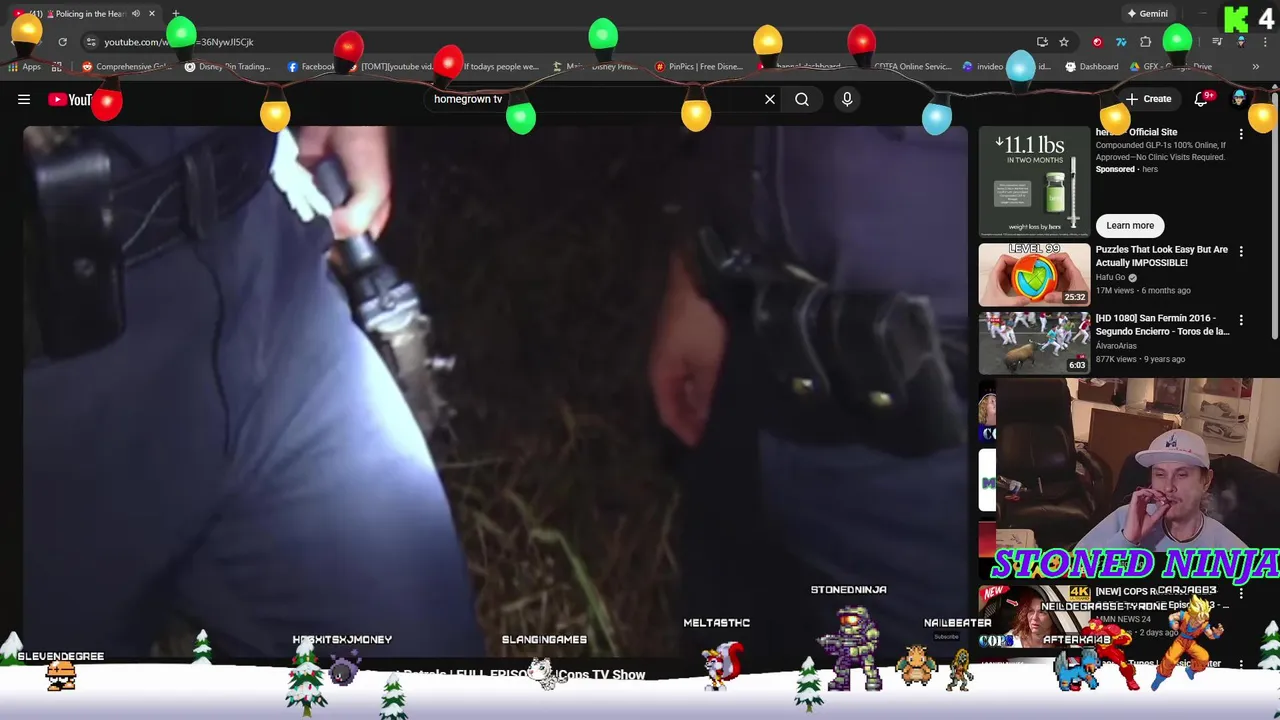Open the Puzzles That Look Easy video thumbnail
Screen dimensions: 1280x720
point(1034,274)
